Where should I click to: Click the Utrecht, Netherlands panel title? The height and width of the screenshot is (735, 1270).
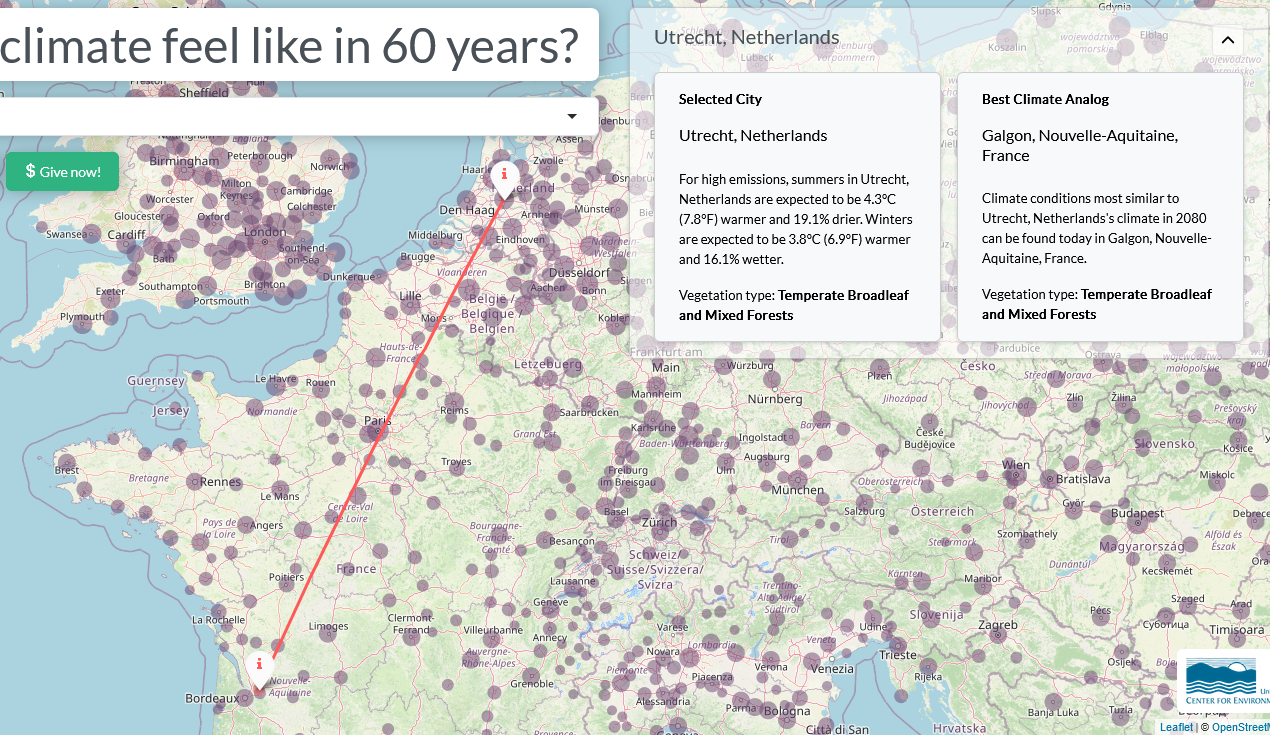pos(746,37)
